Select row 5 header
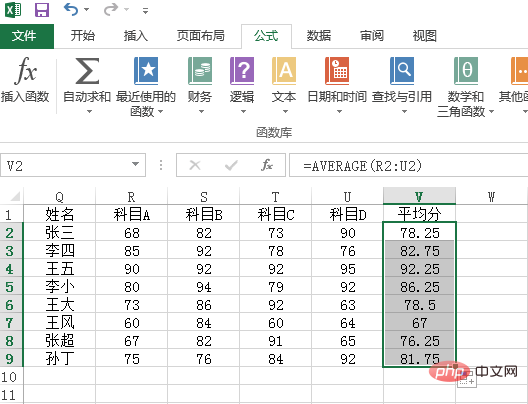 [x=11, y=287]
